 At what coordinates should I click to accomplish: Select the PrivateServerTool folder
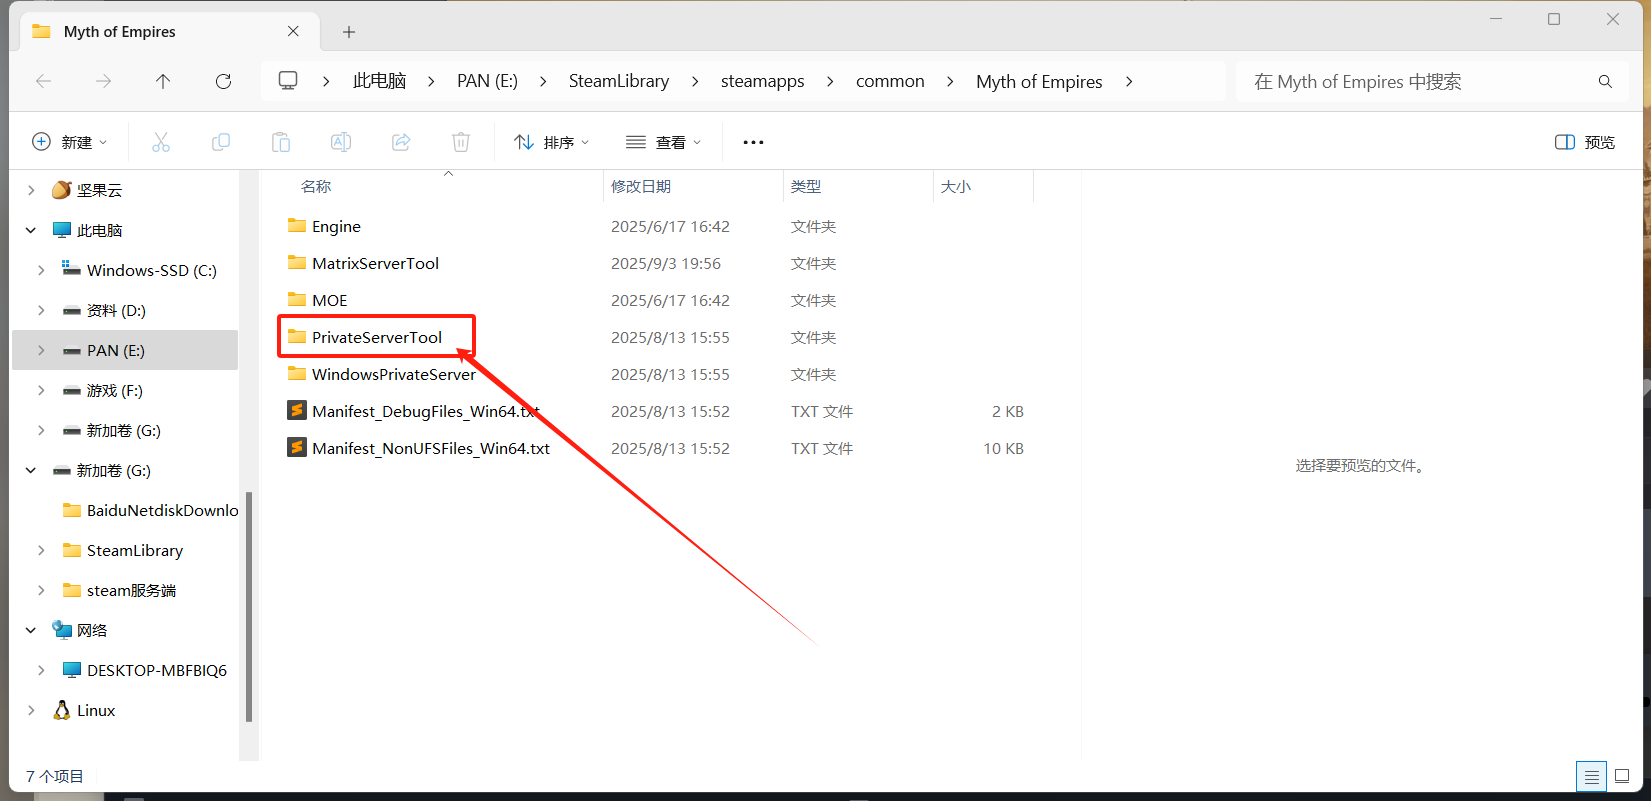pos(365,337)
